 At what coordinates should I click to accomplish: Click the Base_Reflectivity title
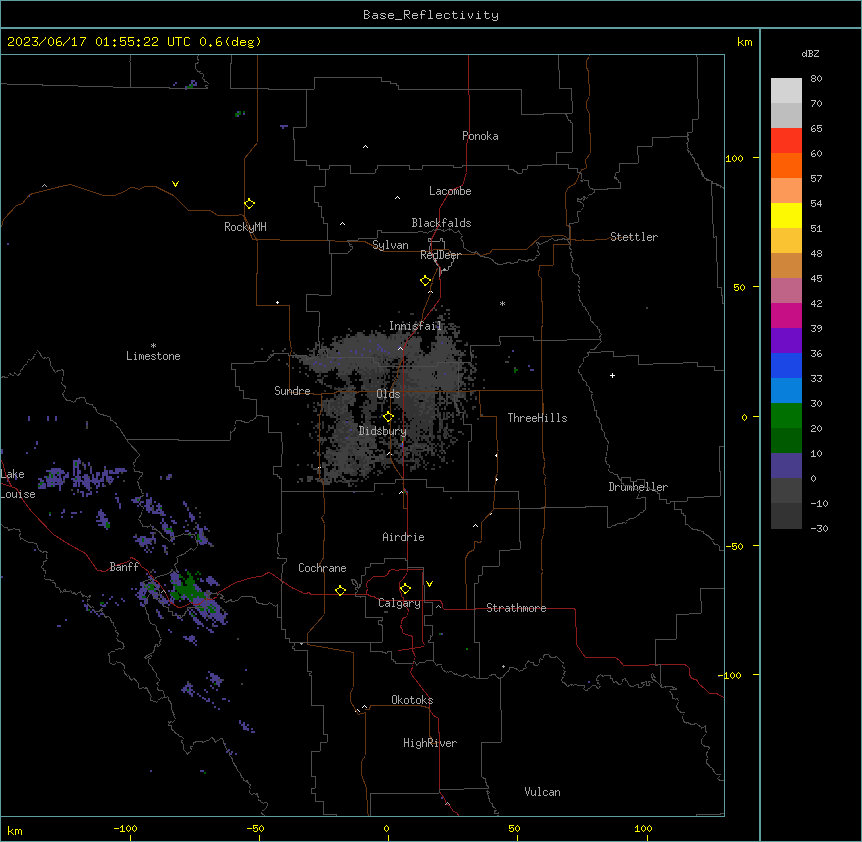431,15
